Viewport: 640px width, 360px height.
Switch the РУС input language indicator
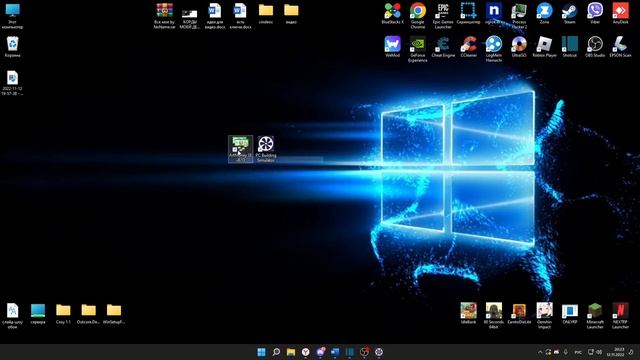pyautogui.click(x=578, y=352)
